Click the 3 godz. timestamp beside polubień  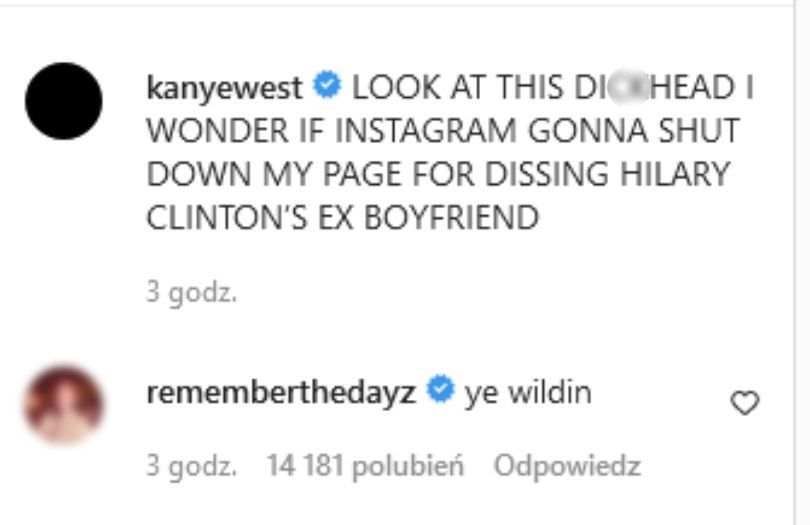click(192, 466)
